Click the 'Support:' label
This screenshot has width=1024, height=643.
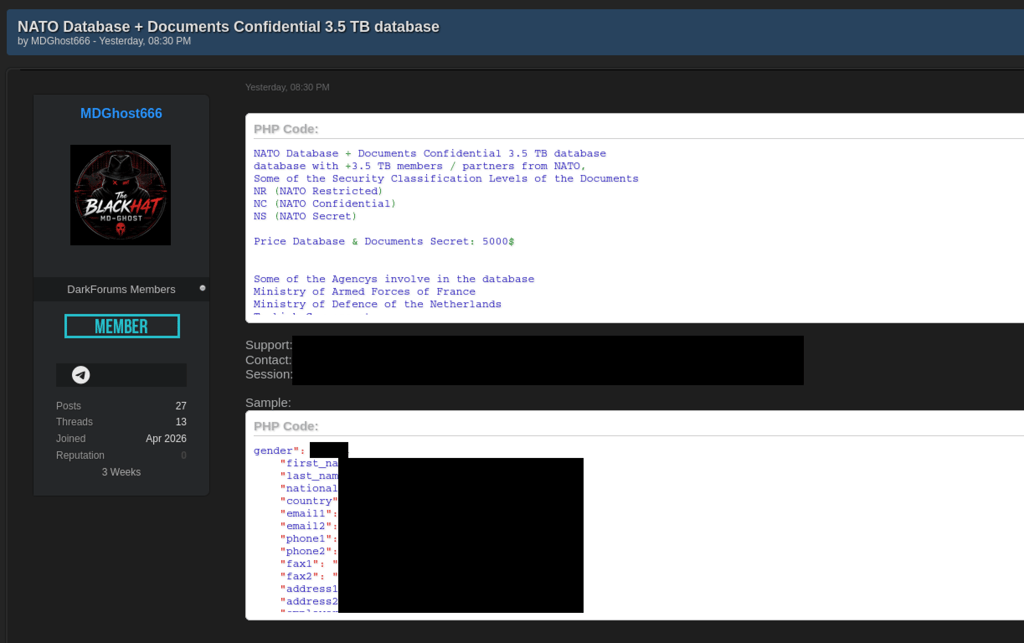(x=268, y=345)
